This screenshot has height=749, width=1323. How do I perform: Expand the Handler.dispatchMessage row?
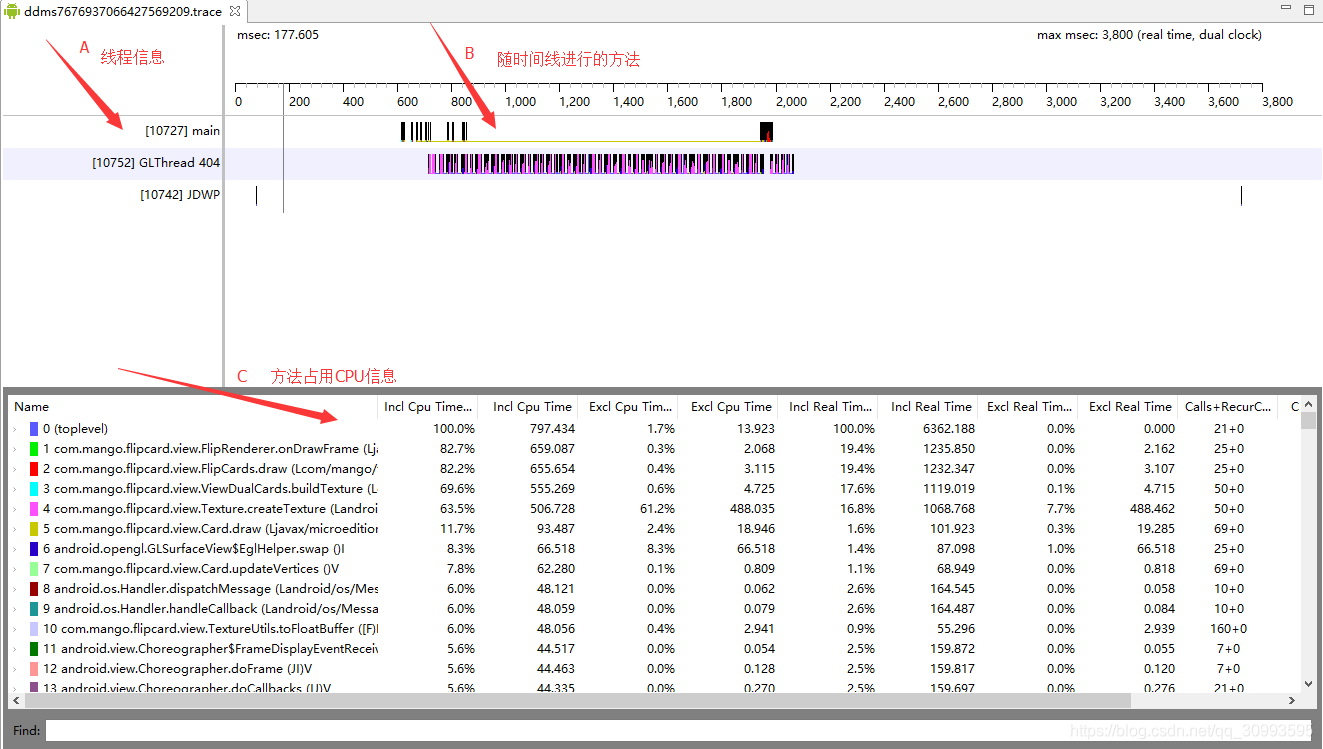15,589
